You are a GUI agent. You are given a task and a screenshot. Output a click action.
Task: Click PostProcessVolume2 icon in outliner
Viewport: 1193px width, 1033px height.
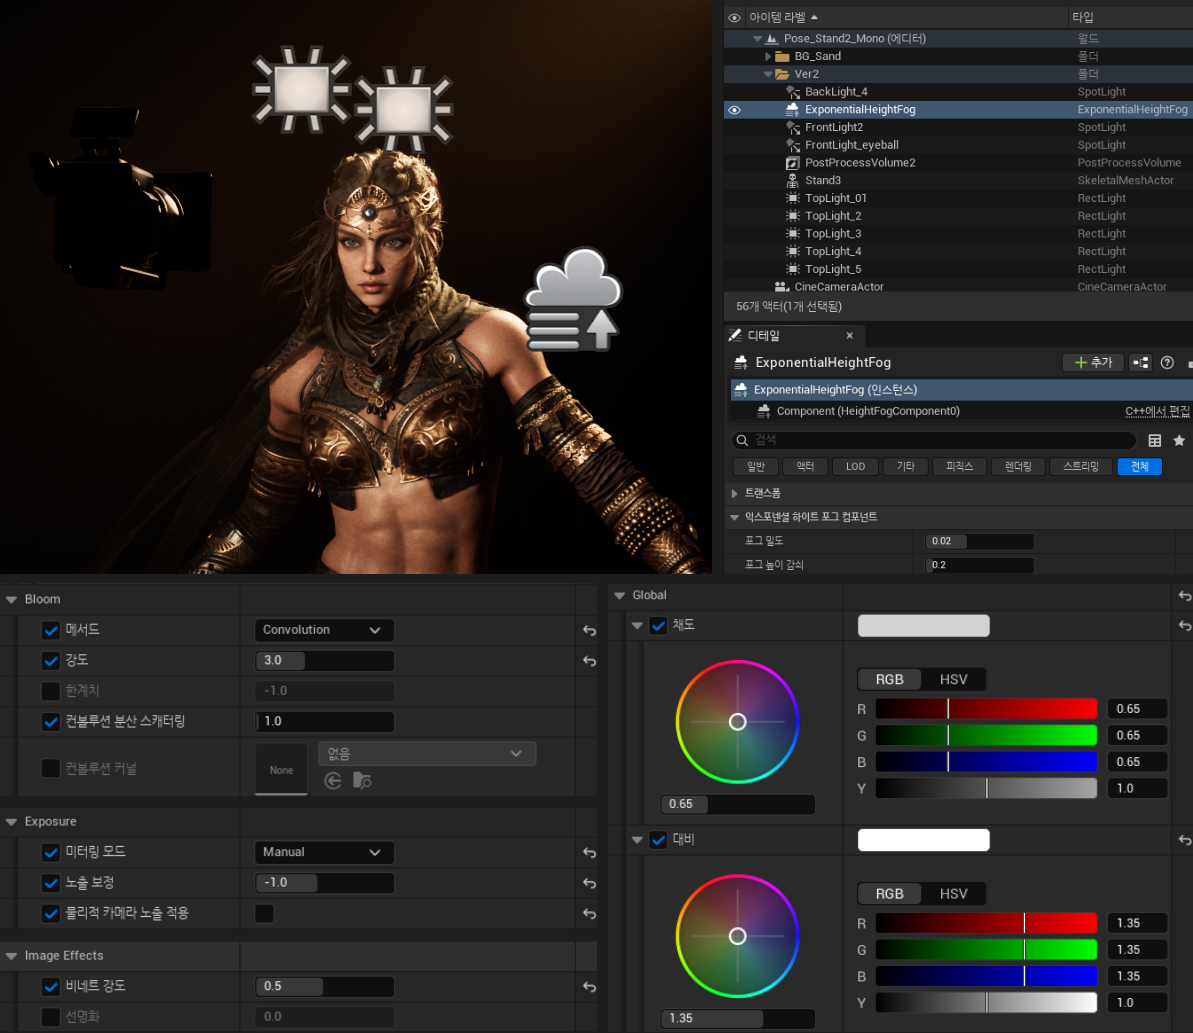point(793,163)
